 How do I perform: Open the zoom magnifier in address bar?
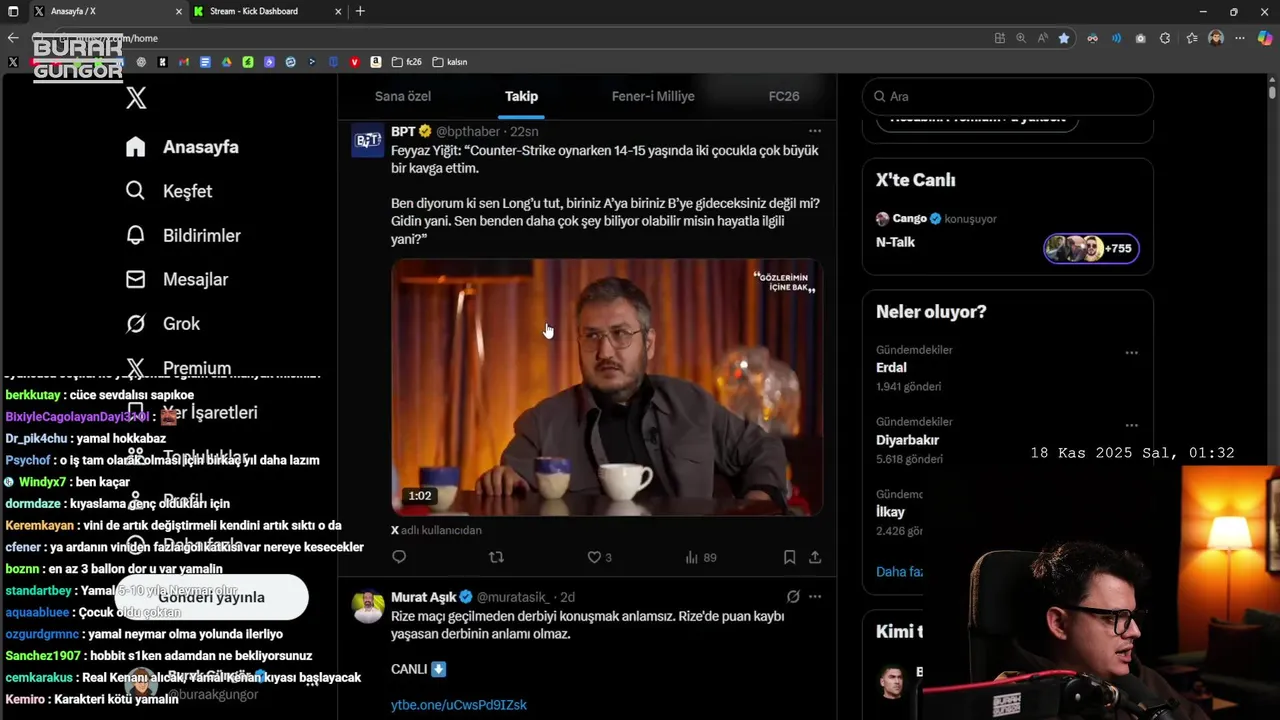(1021, 38)
